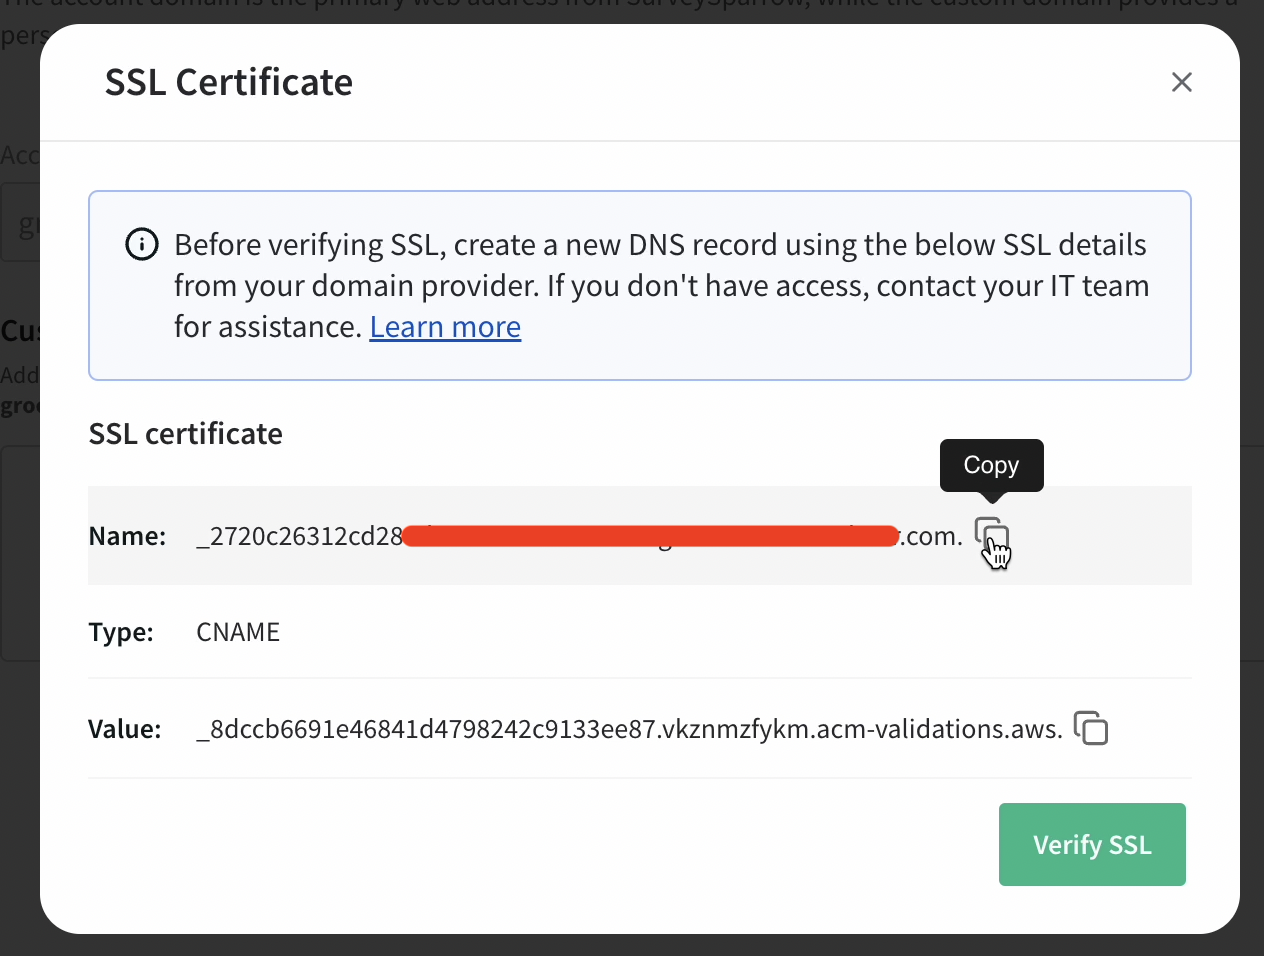
Task: Close the SSL Certificate dialog
Action: tap(1181, 82)
